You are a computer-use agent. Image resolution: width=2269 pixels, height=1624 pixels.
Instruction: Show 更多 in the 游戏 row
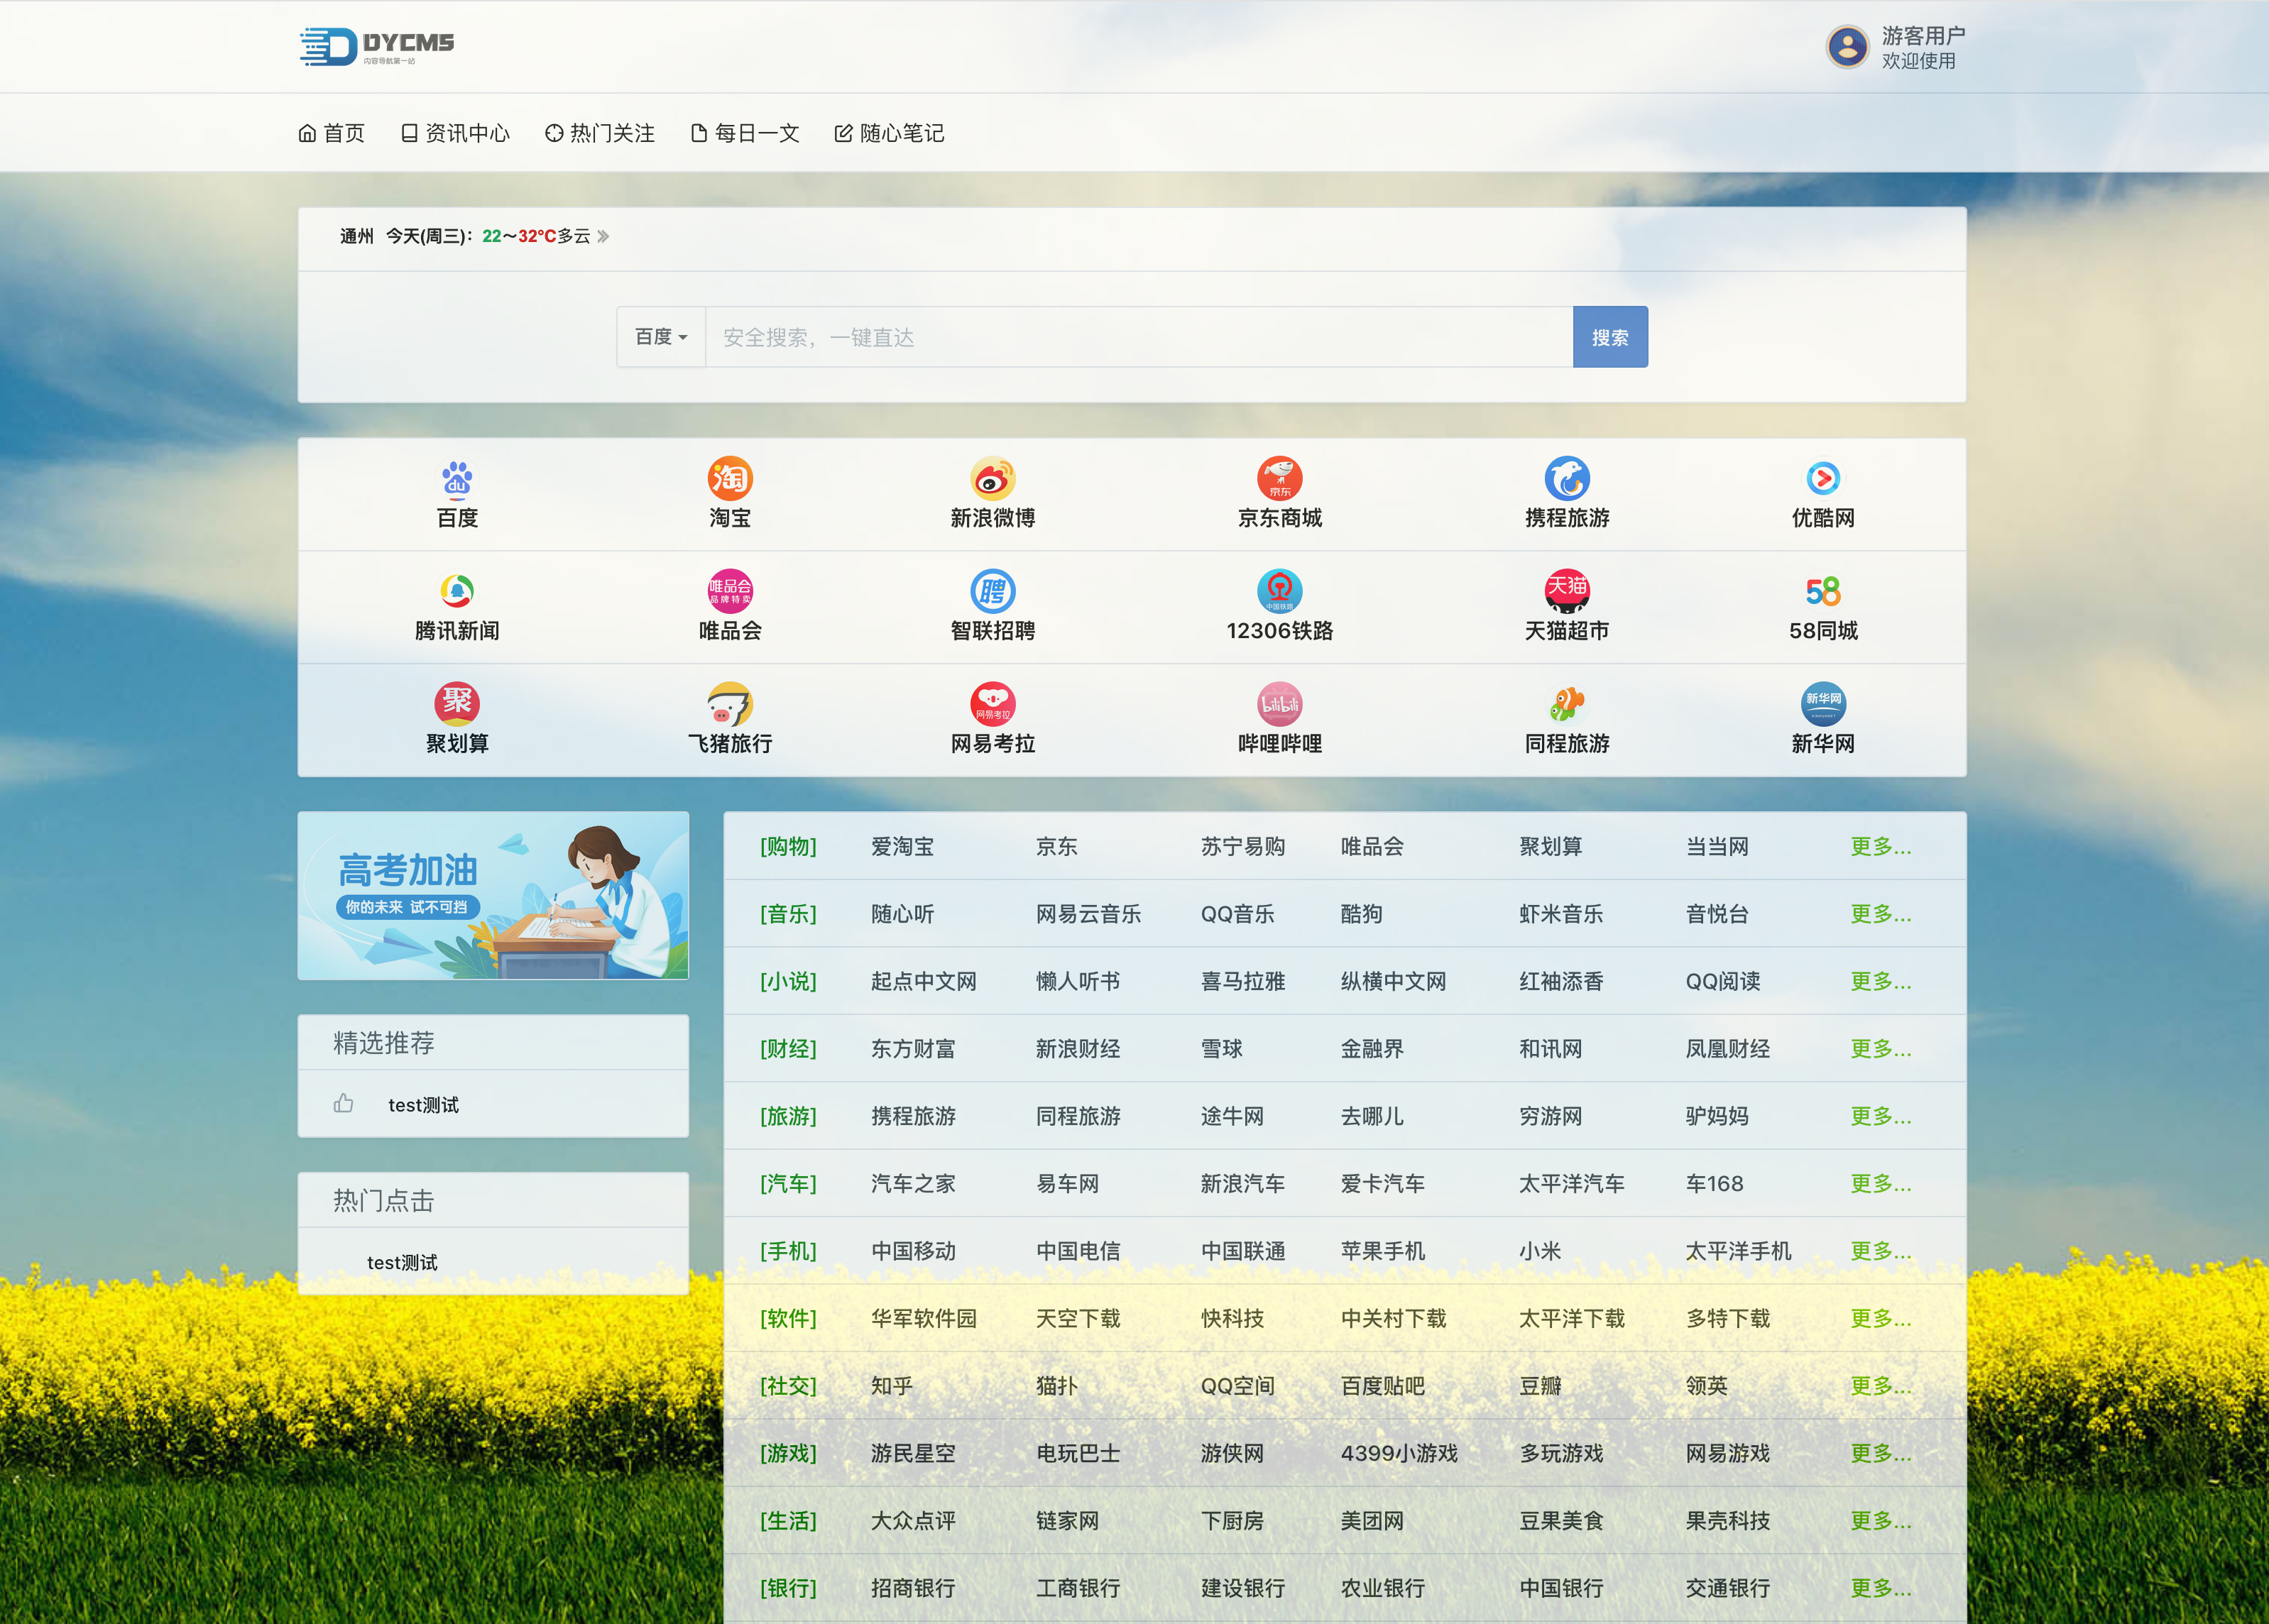tap(1880, 1453)
